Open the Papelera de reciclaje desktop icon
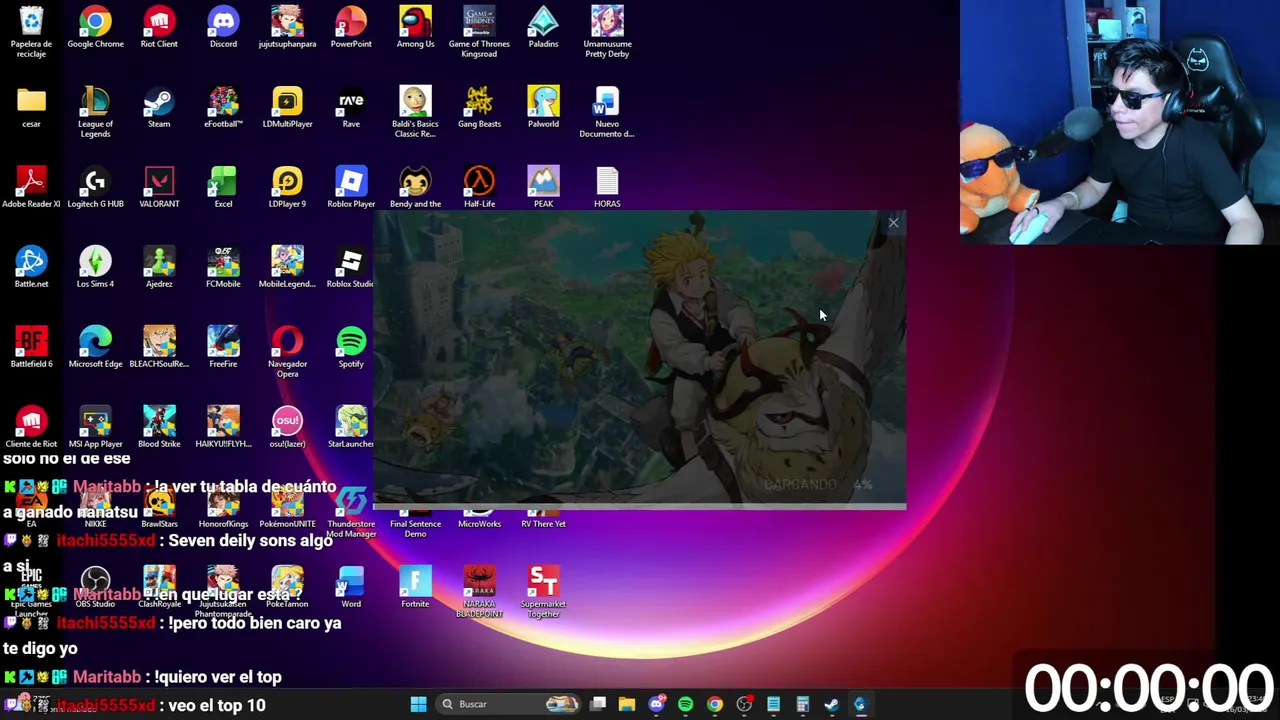1280x720 pixels. click(x=31, y=31)
